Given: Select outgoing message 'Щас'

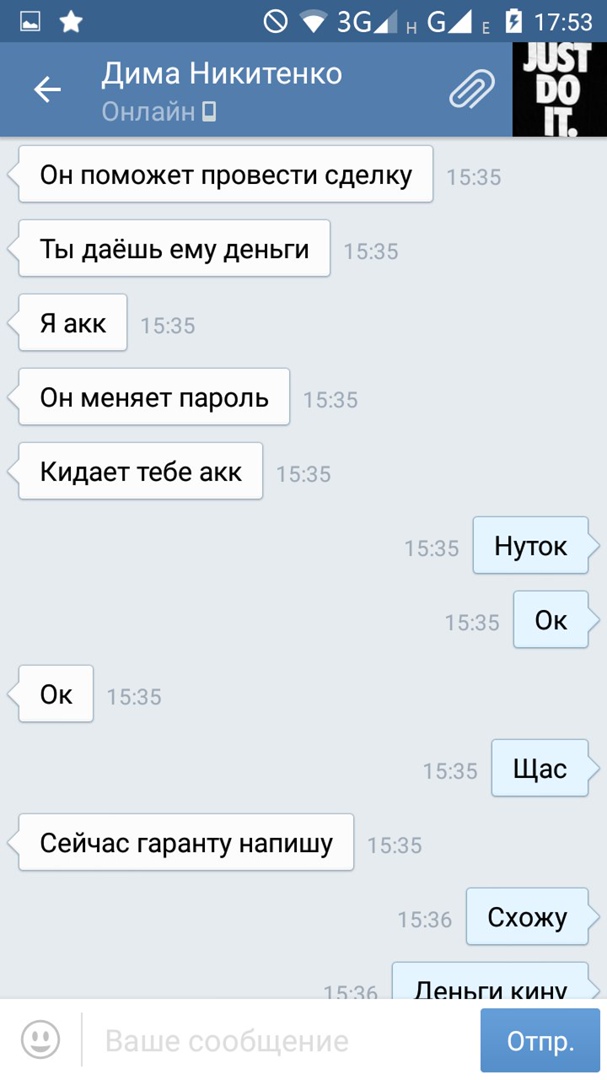Looking at the screenshot, I should click(x=540, y=768).
